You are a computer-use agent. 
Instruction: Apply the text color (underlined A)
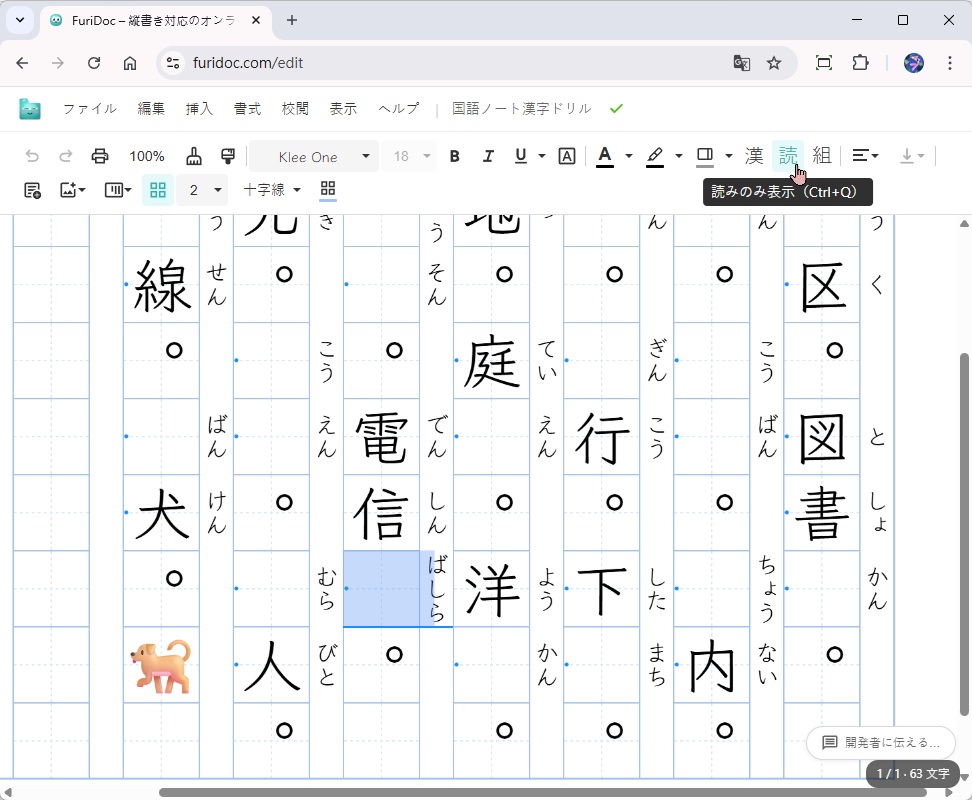click(605, 156)
